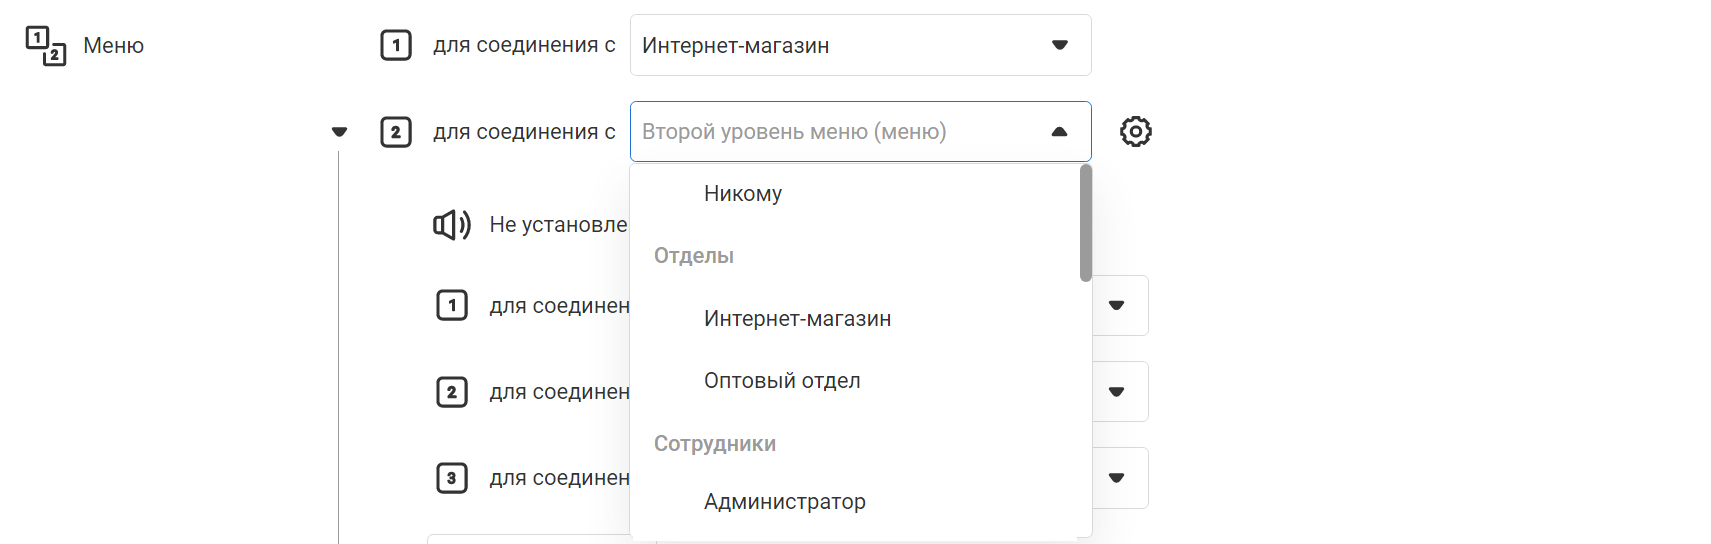Screen dimensions: 1711x544
Task: Close the Второй уровень меню dropdown using its arrow
Action: (1060, 132)
